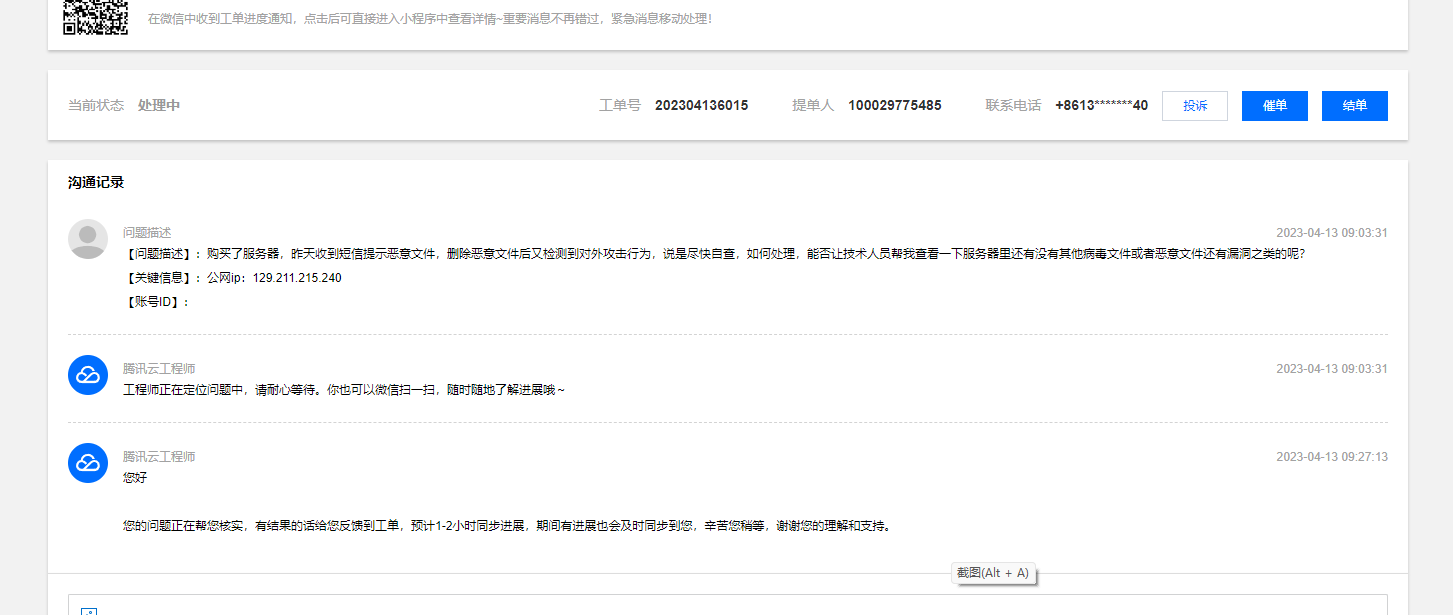The image size is (1453, 615).
Task: Click the 处理中 status text
Action: coord(159,106)
